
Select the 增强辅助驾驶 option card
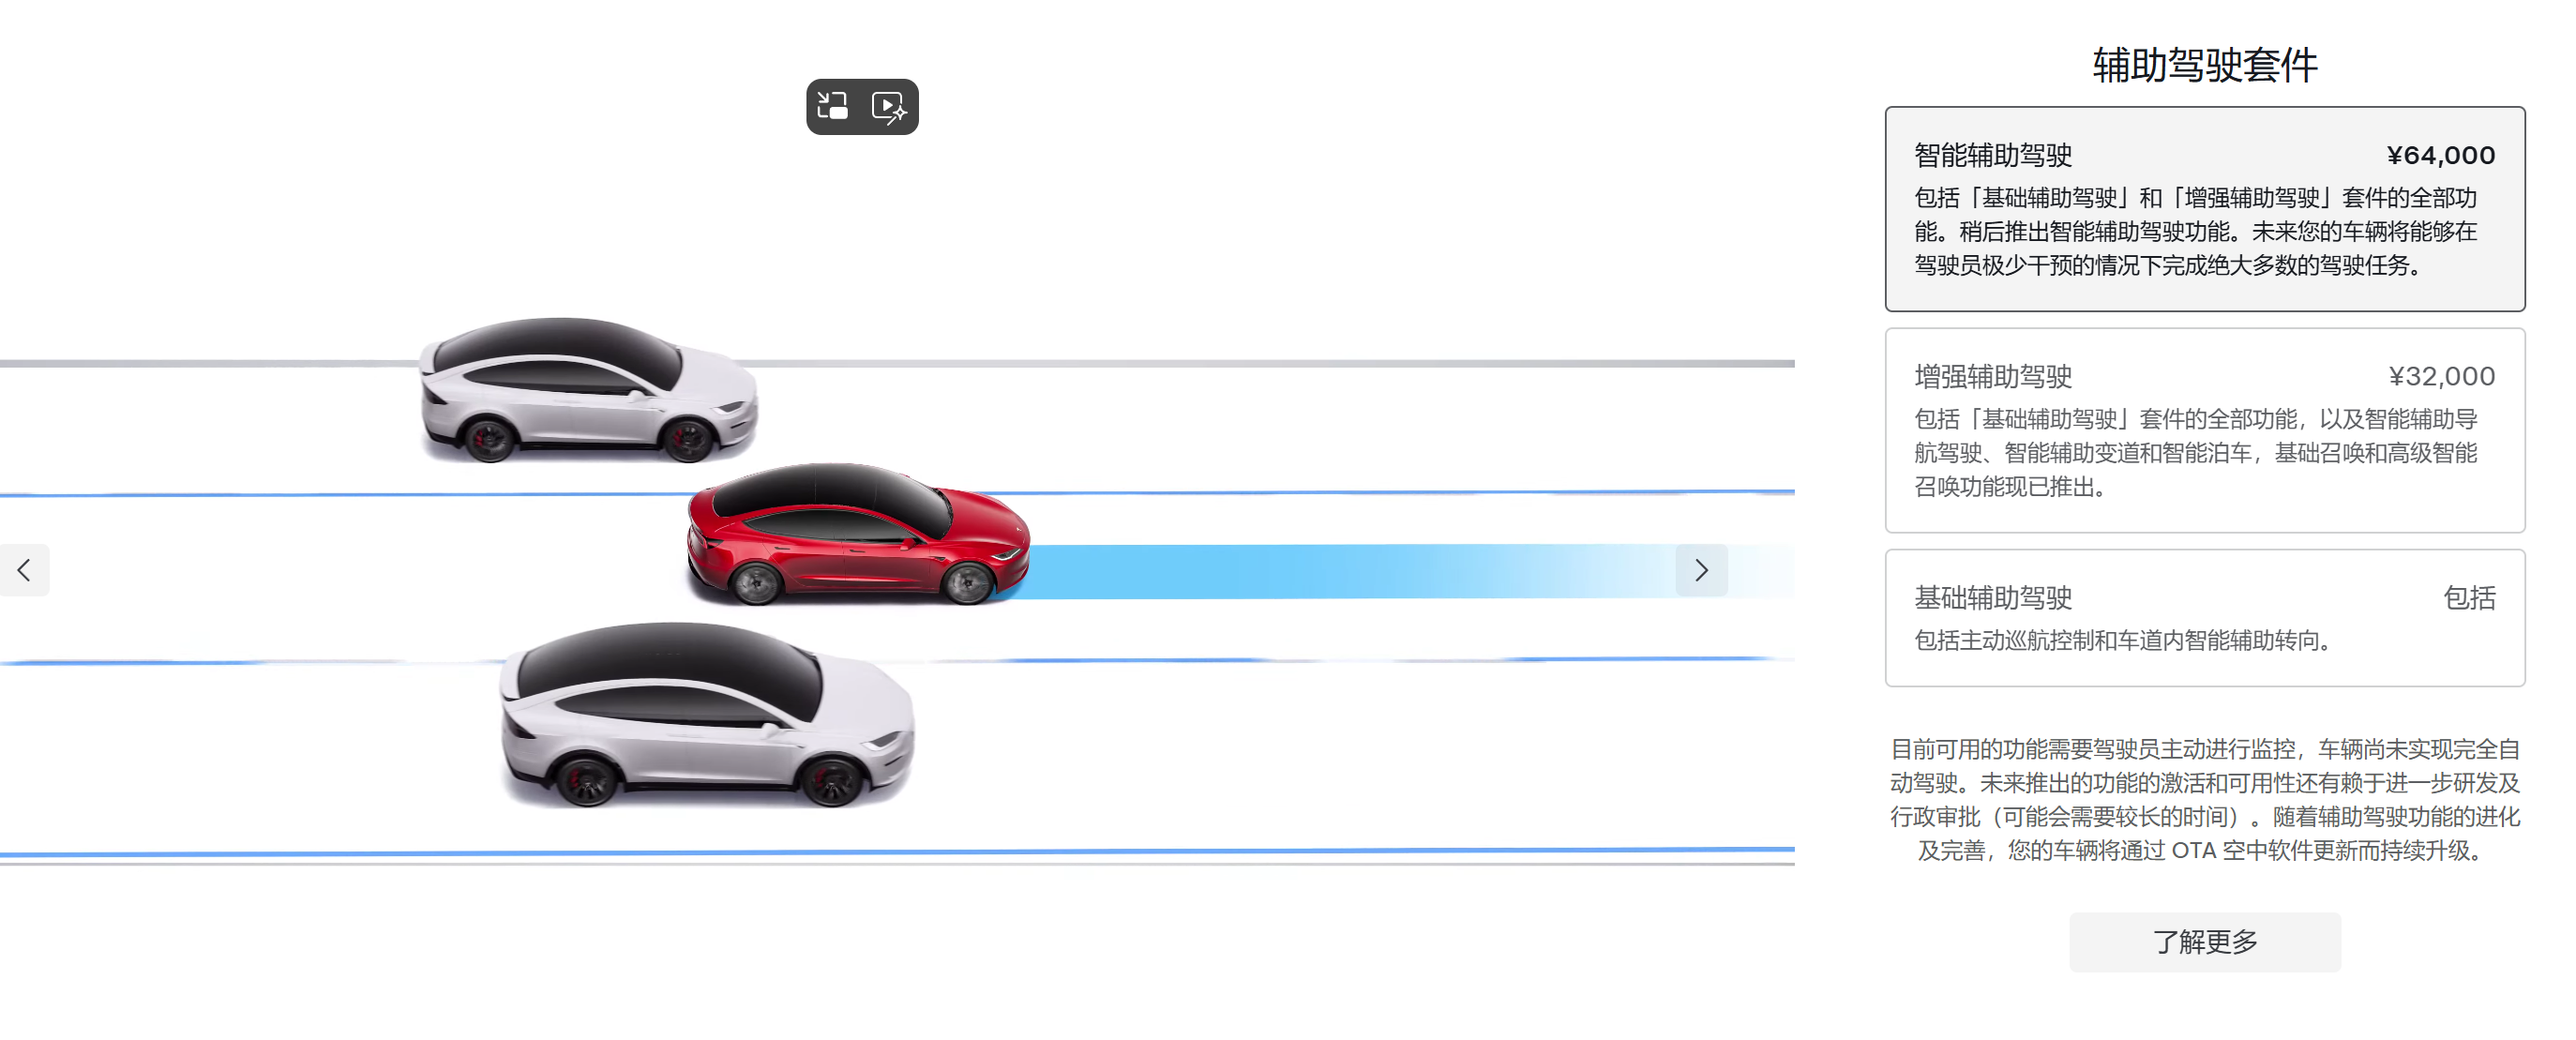[x=2204, y=430]
